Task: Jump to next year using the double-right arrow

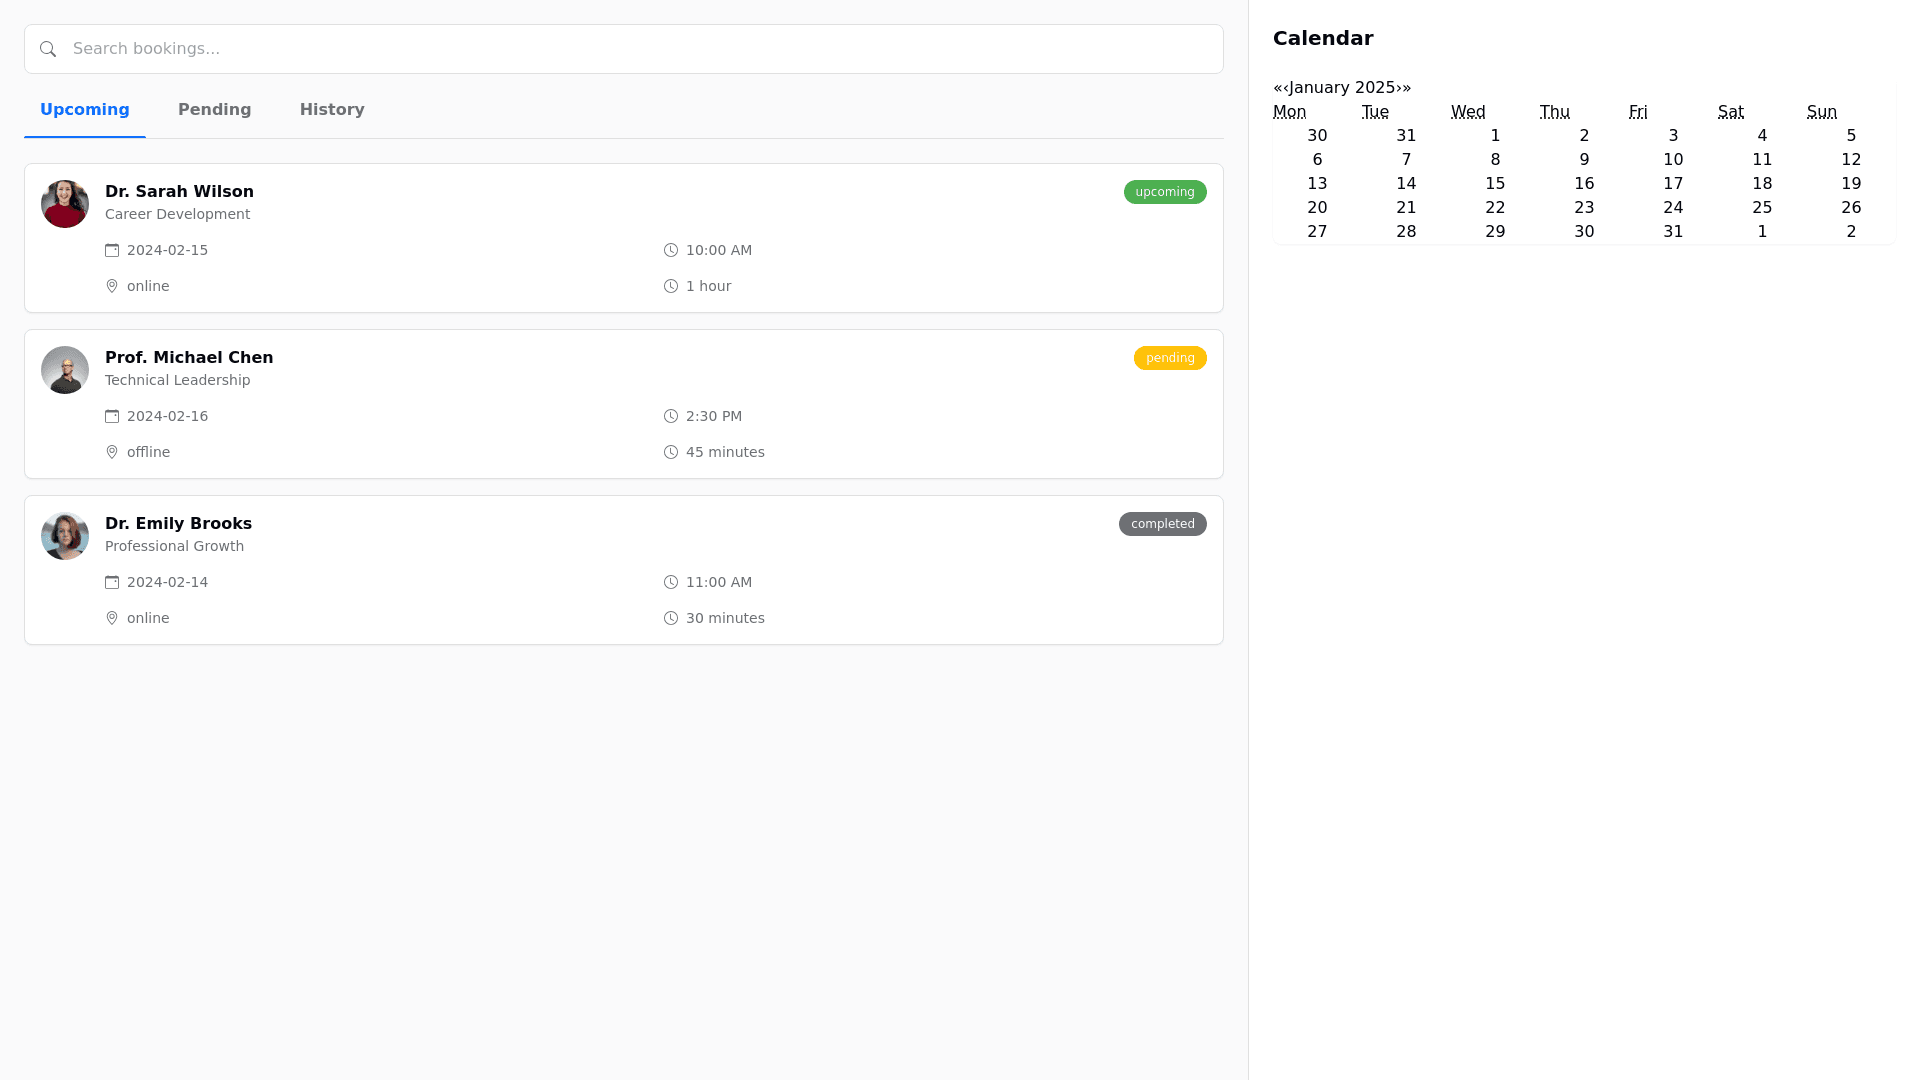Action: [1407, 88]
